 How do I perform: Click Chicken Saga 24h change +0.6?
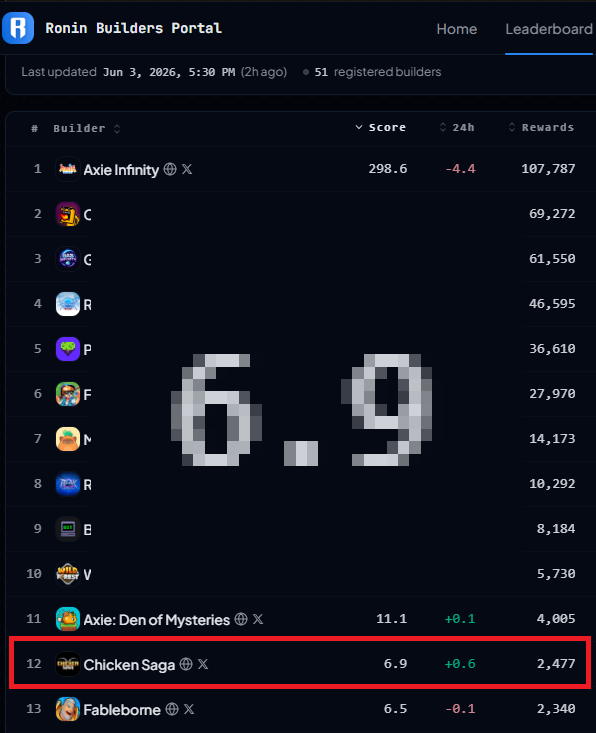(460, 663)
